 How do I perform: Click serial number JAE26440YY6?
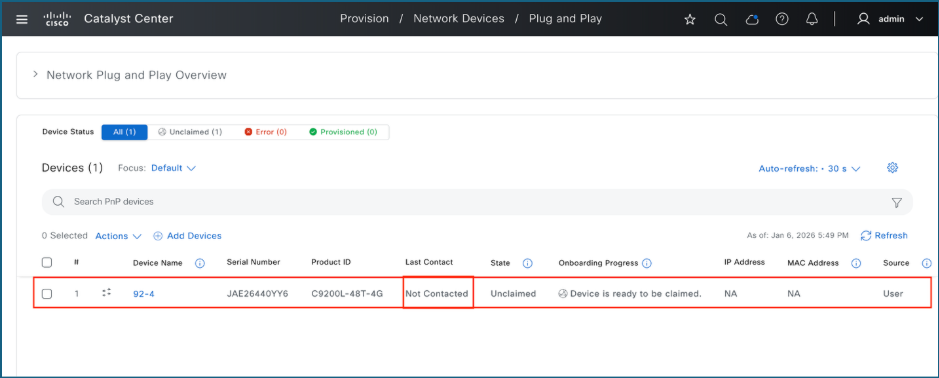[257, 294]
